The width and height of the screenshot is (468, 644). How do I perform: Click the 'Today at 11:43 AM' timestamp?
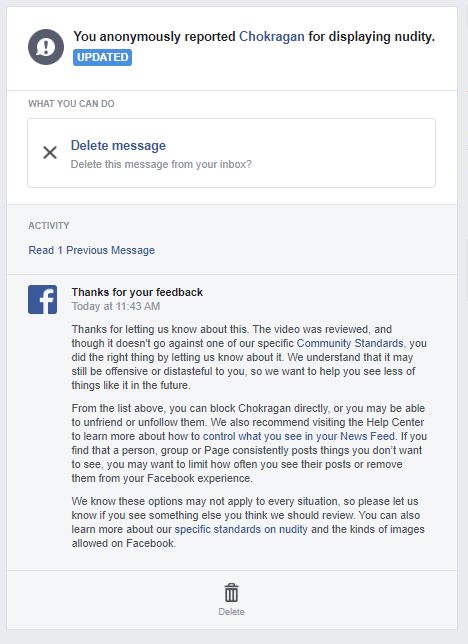tap(116, 306)
